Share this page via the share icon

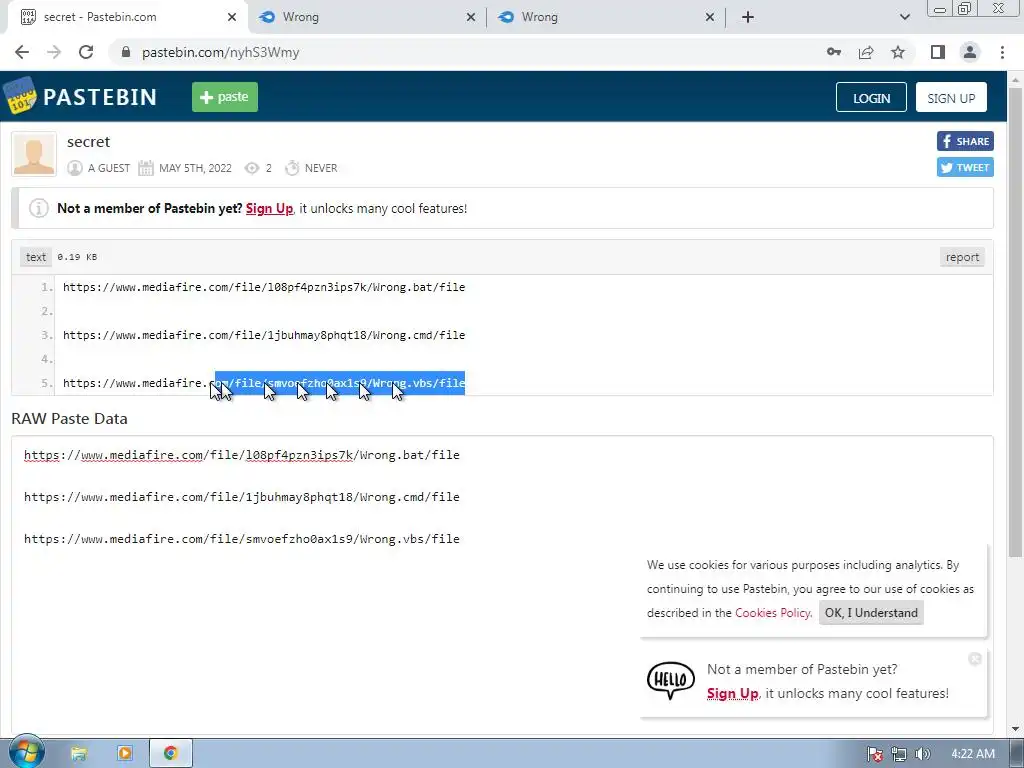tap(866, 52)
